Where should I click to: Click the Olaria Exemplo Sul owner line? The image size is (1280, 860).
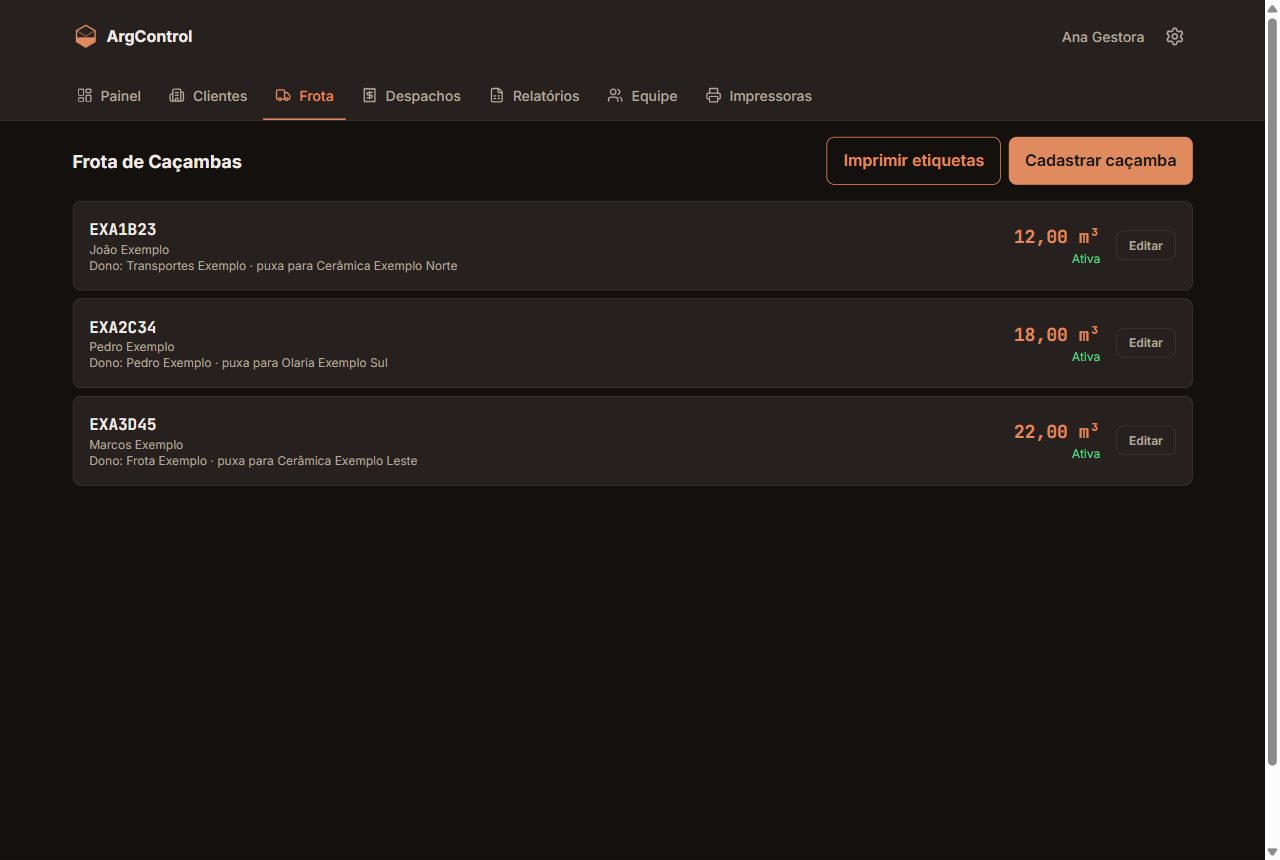coord(238,363)
